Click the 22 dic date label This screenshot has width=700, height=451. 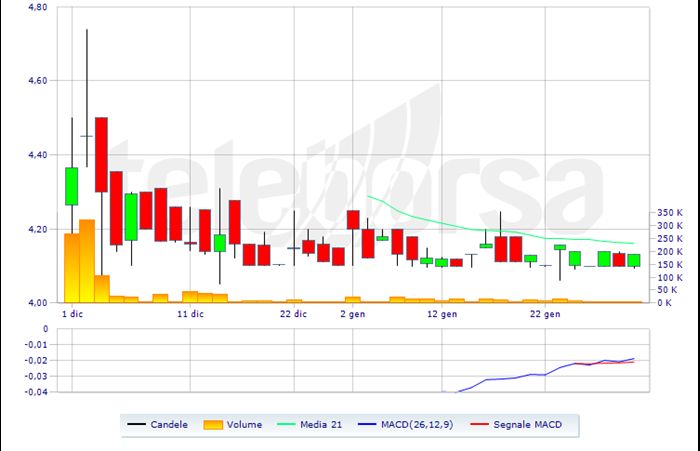point(293,314)
